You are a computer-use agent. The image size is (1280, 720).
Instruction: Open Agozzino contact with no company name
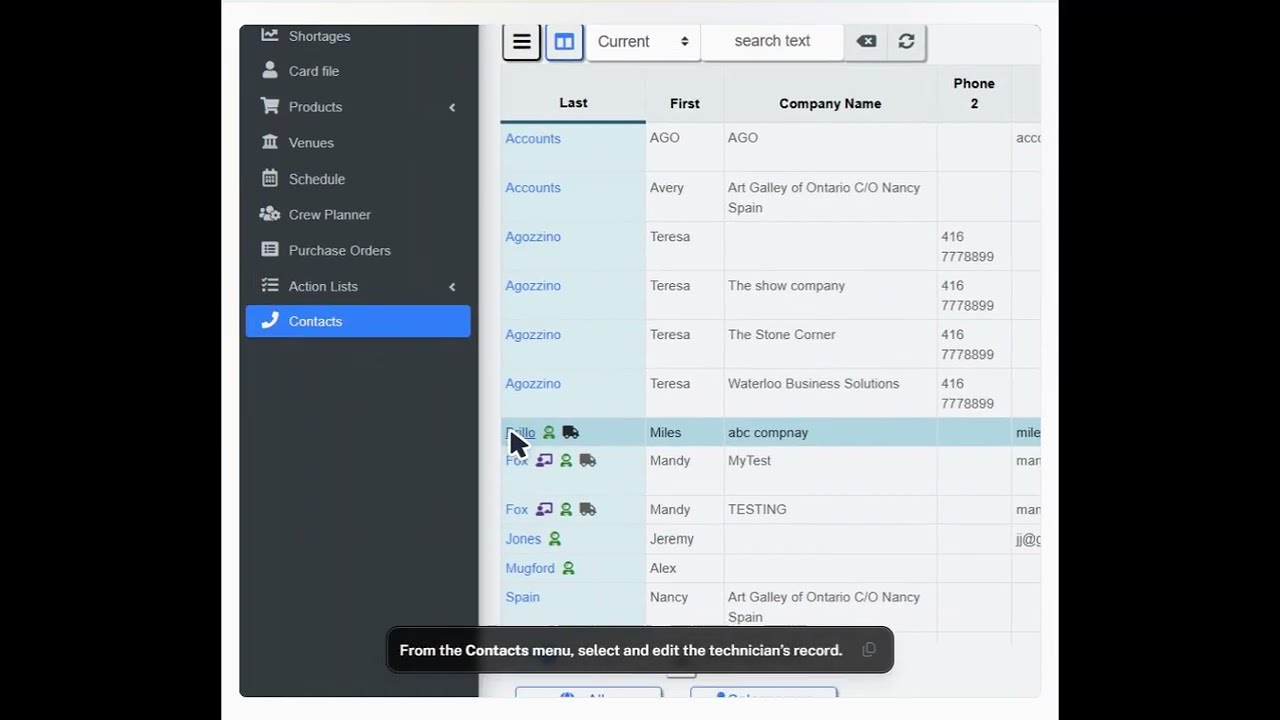point(533,237)
